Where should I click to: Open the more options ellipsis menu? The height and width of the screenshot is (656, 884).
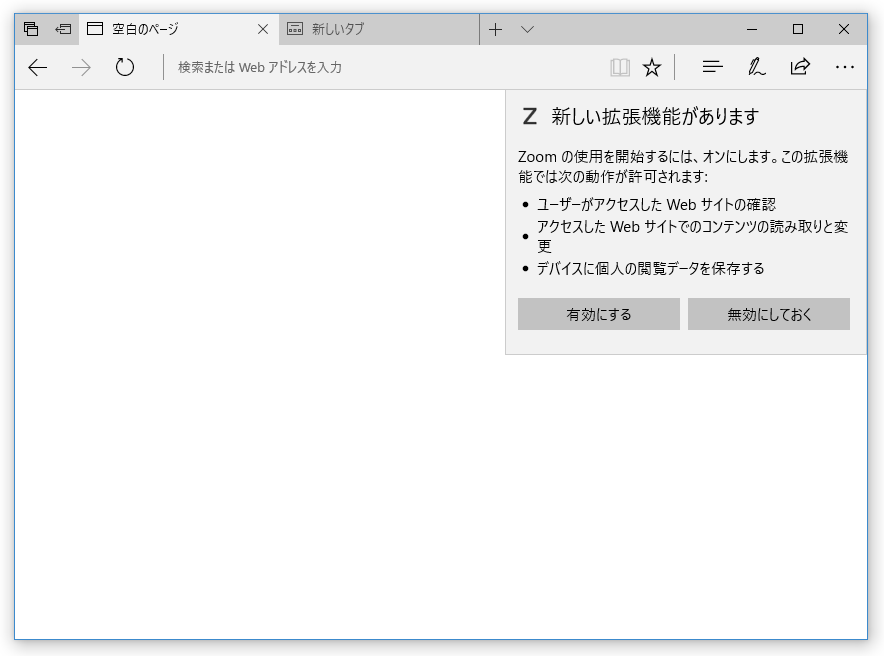(845, 67)
